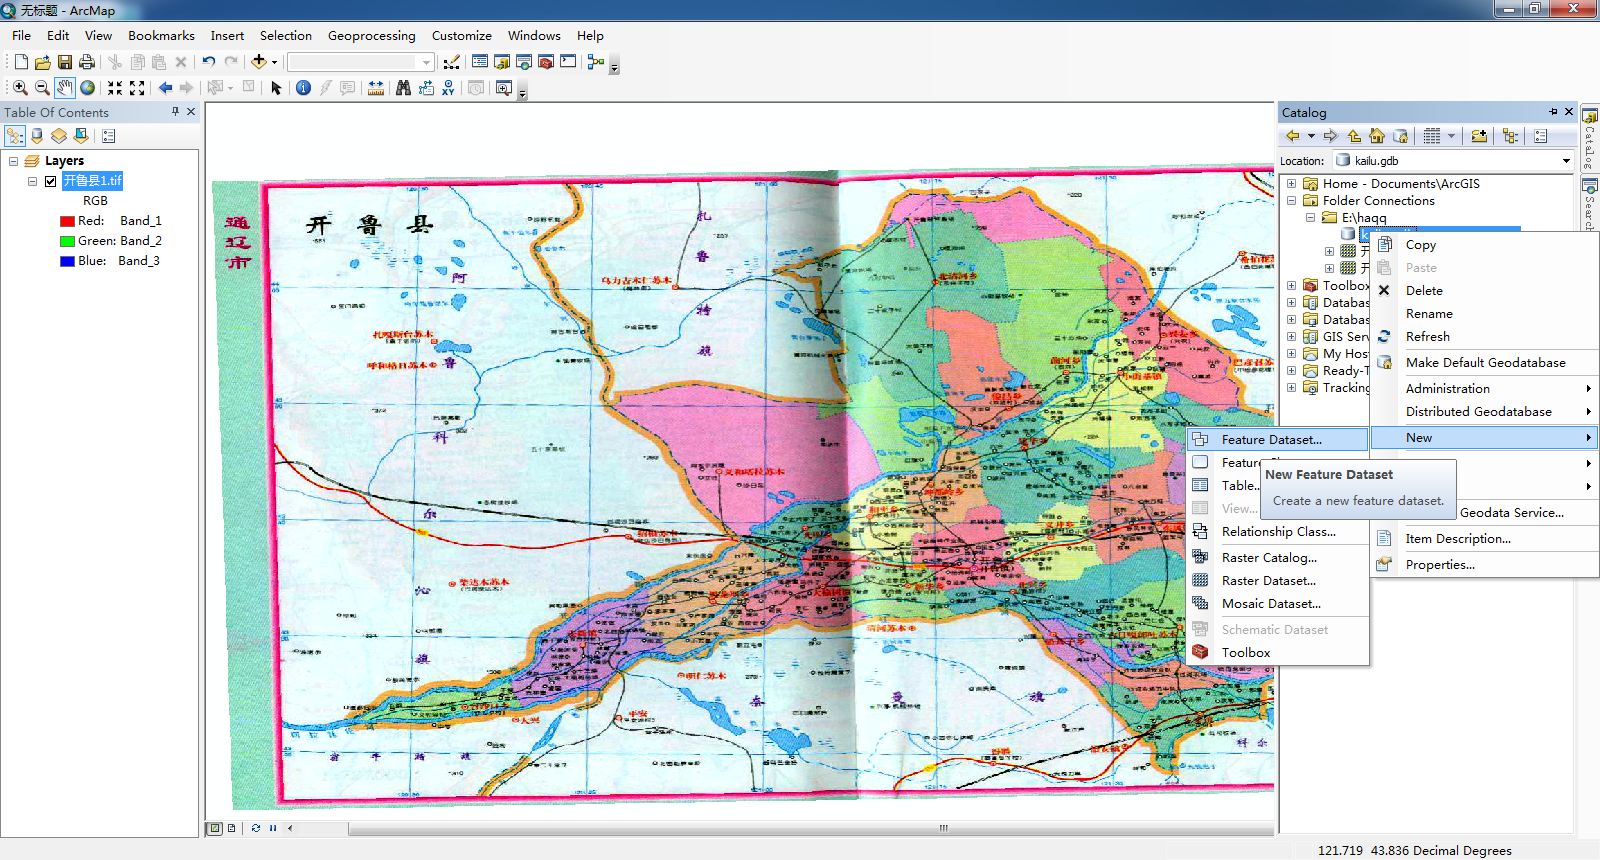This screenshot has width=1600, height=860.
Task: Collapse Folder Connections node
Action: tap(1292, 201)
